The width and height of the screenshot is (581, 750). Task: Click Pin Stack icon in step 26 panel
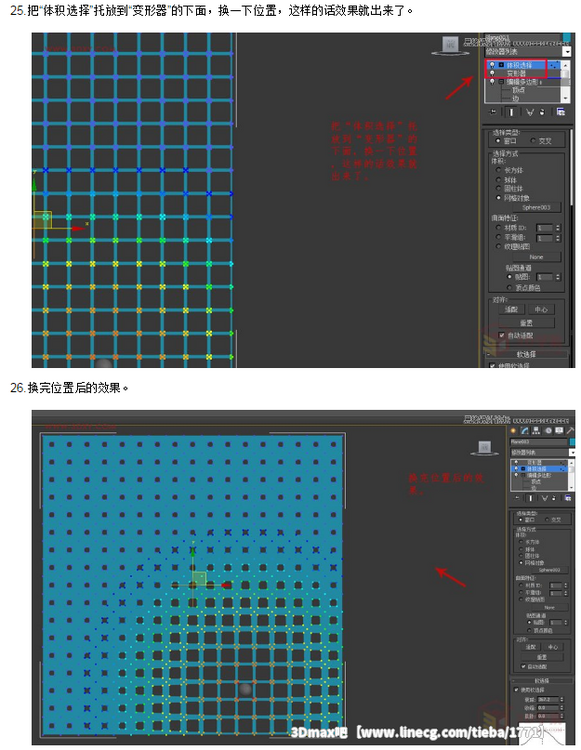click(x=517, y=498)
